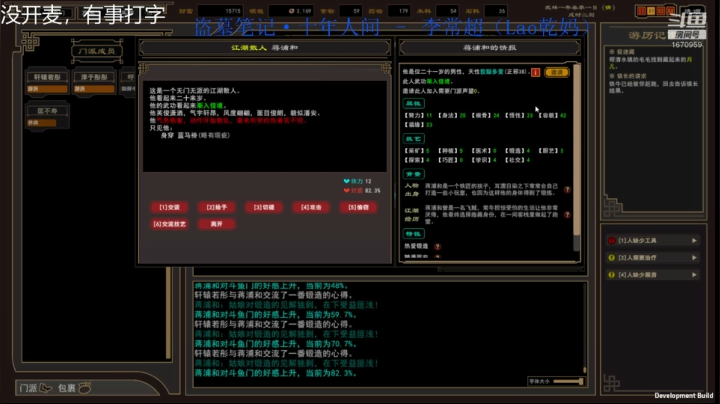This screenshot has width=720, height=404.
Task: Click the info panel vertical scrollbar
Action: tap(576, 157)
